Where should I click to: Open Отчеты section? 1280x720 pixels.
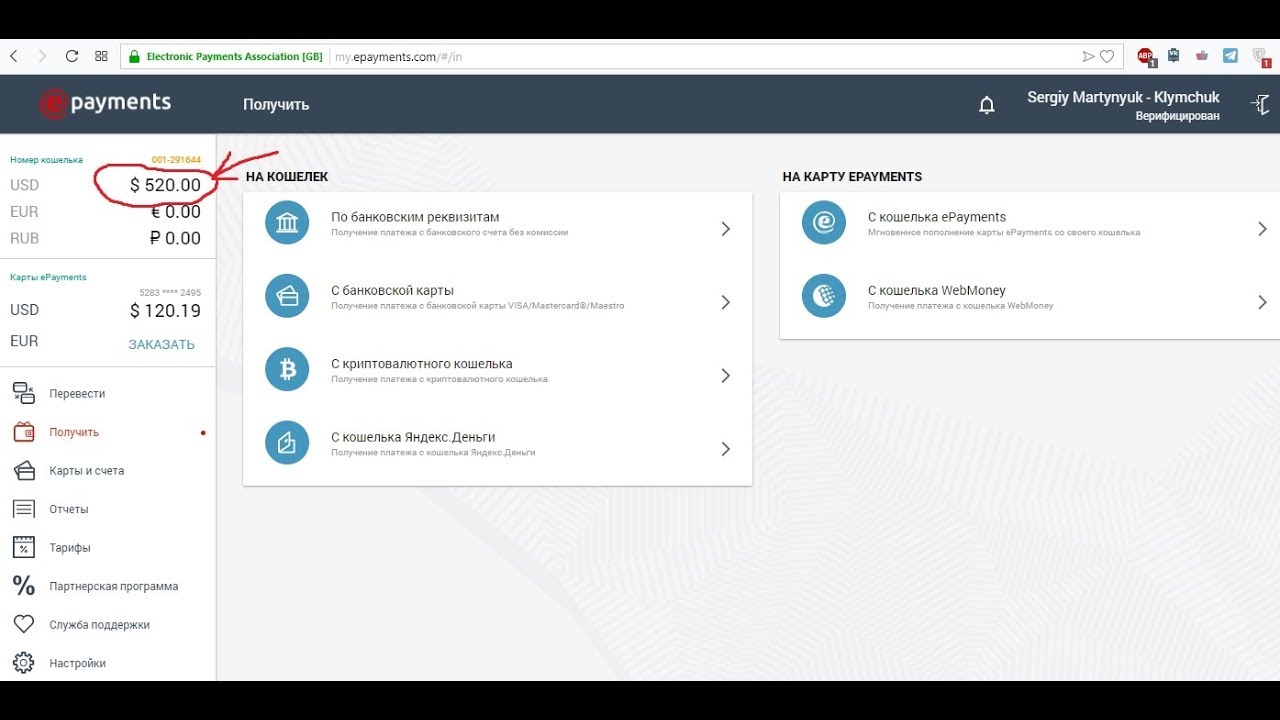coord(69,510)
